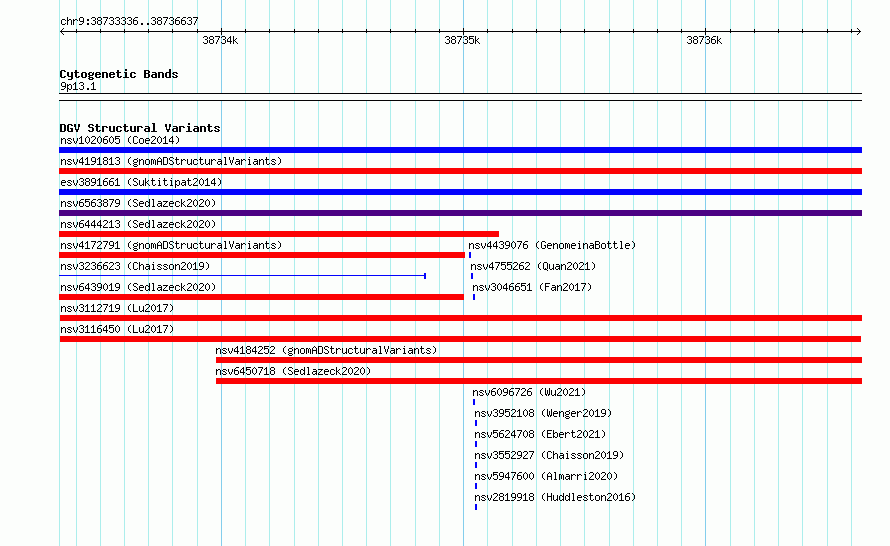Click the small blue marker under nsv3046651
Screen dimensions: 890x546
pyautogui.click(x=474, y=297)
